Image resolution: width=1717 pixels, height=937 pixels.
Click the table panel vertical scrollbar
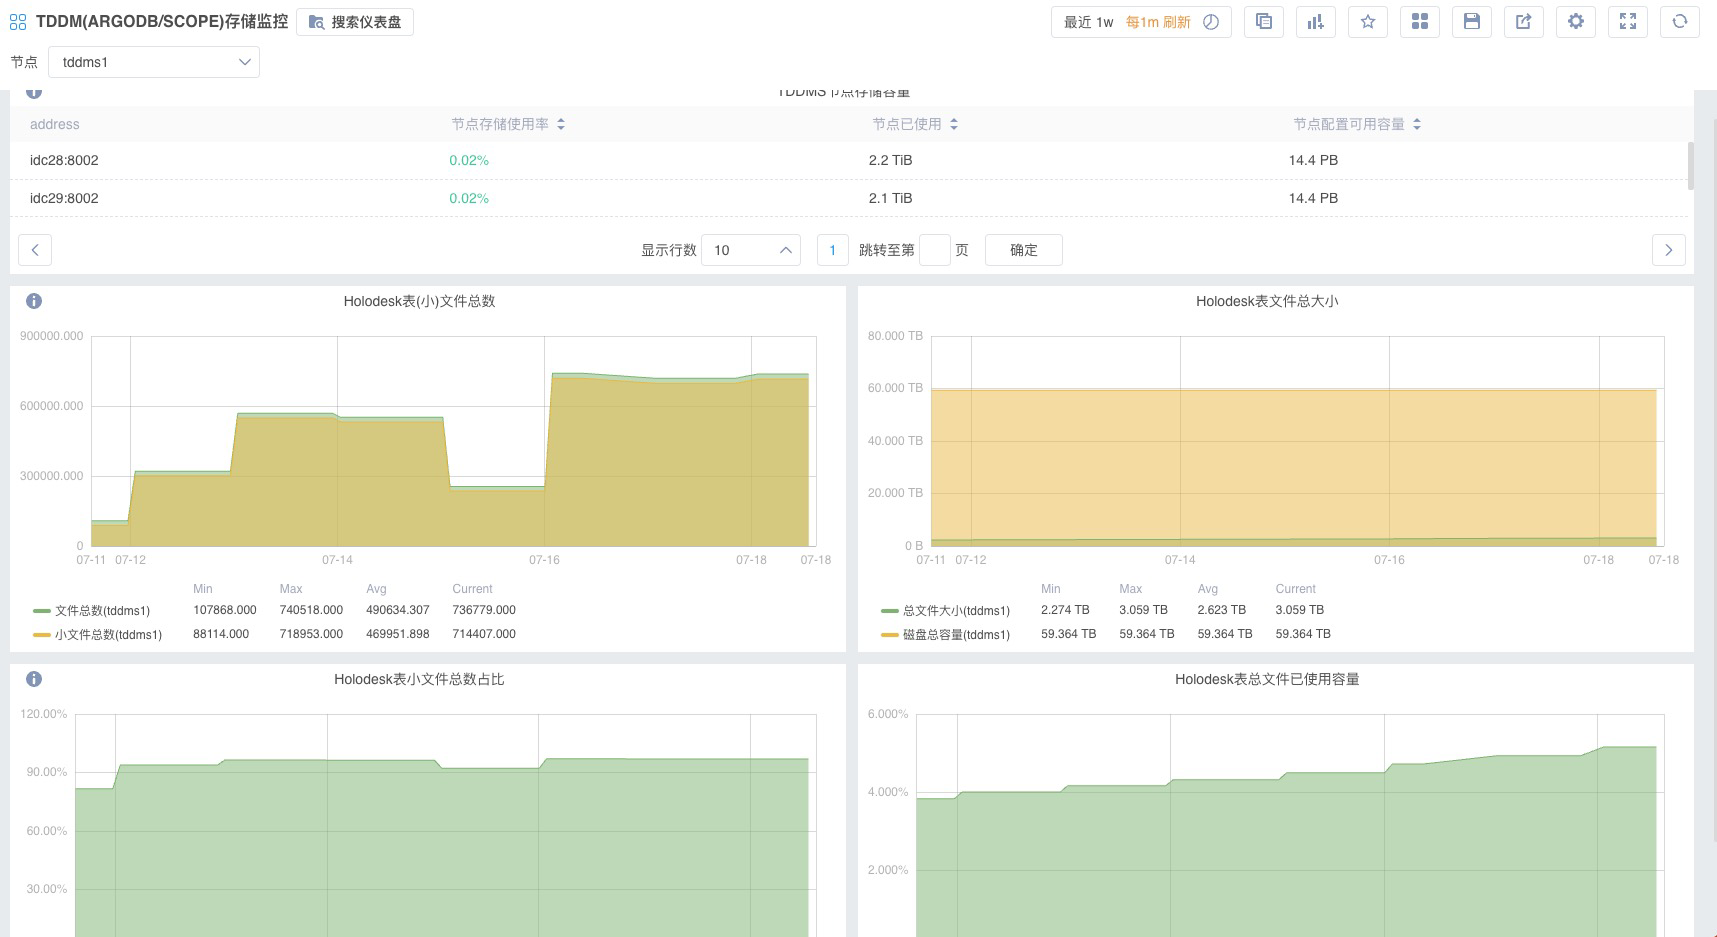(x=1690, y=165)
